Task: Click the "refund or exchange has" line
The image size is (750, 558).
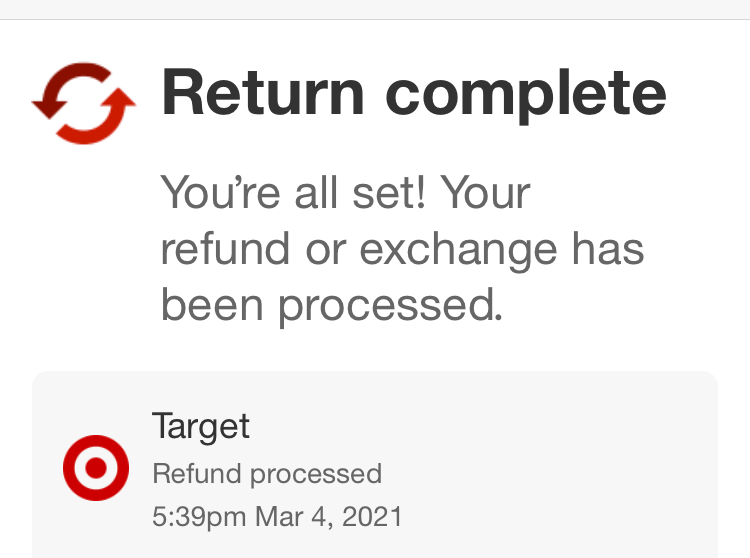Action: 402,250
